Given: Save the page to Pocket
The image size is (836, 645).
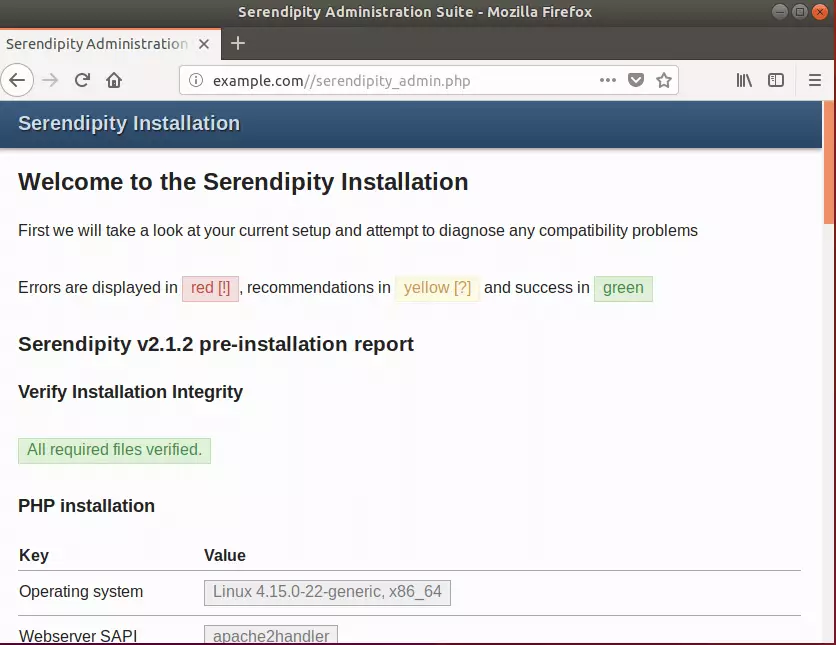Looking at the screenshot, I should click(x=636, y=80).
